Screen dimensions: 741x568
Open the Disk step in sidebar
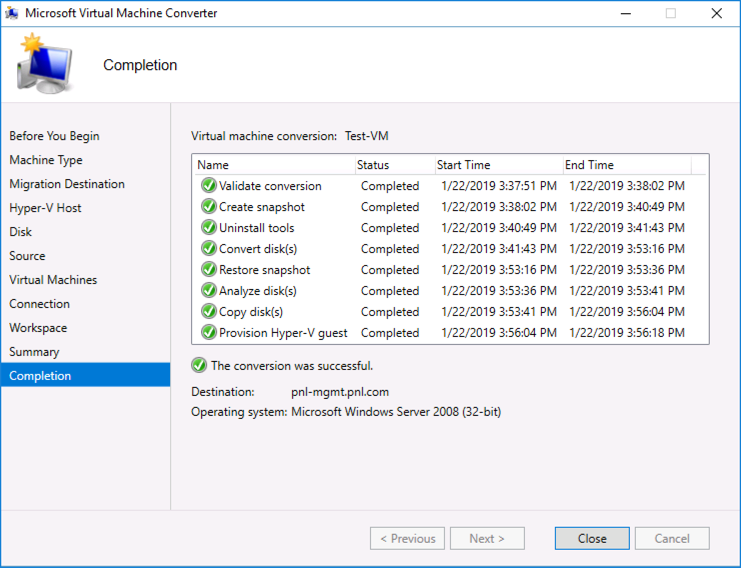21,232
